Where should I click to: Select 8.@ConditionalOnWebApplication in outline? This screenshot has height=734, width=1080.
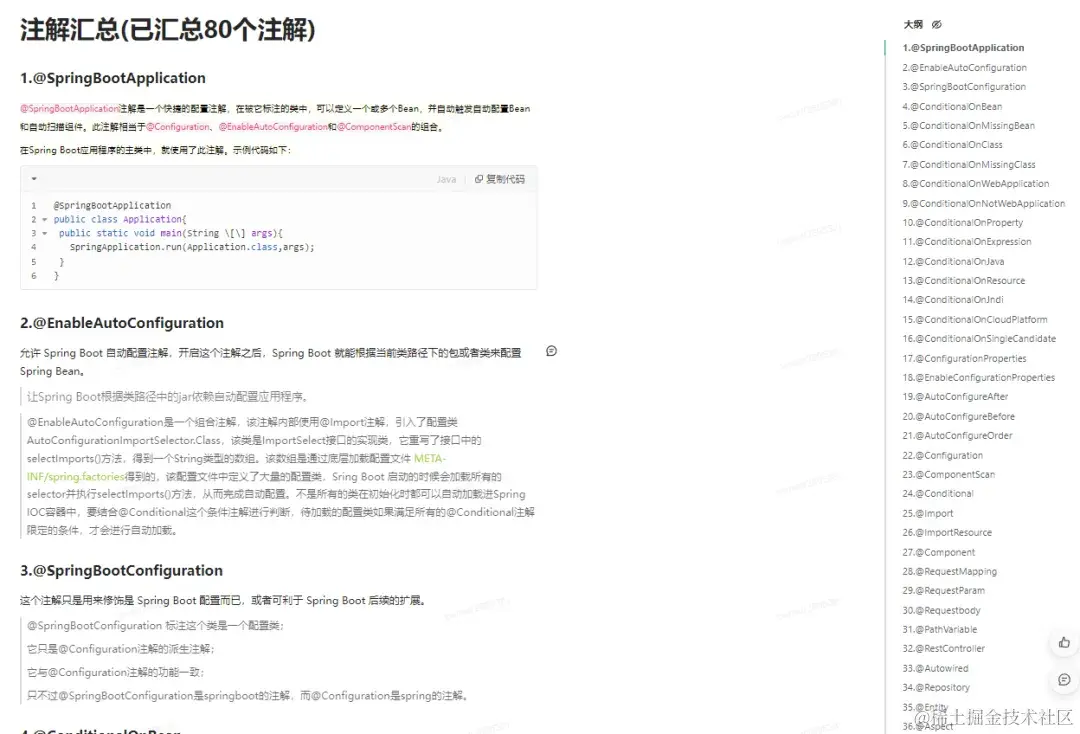click(x=975, y=184)
